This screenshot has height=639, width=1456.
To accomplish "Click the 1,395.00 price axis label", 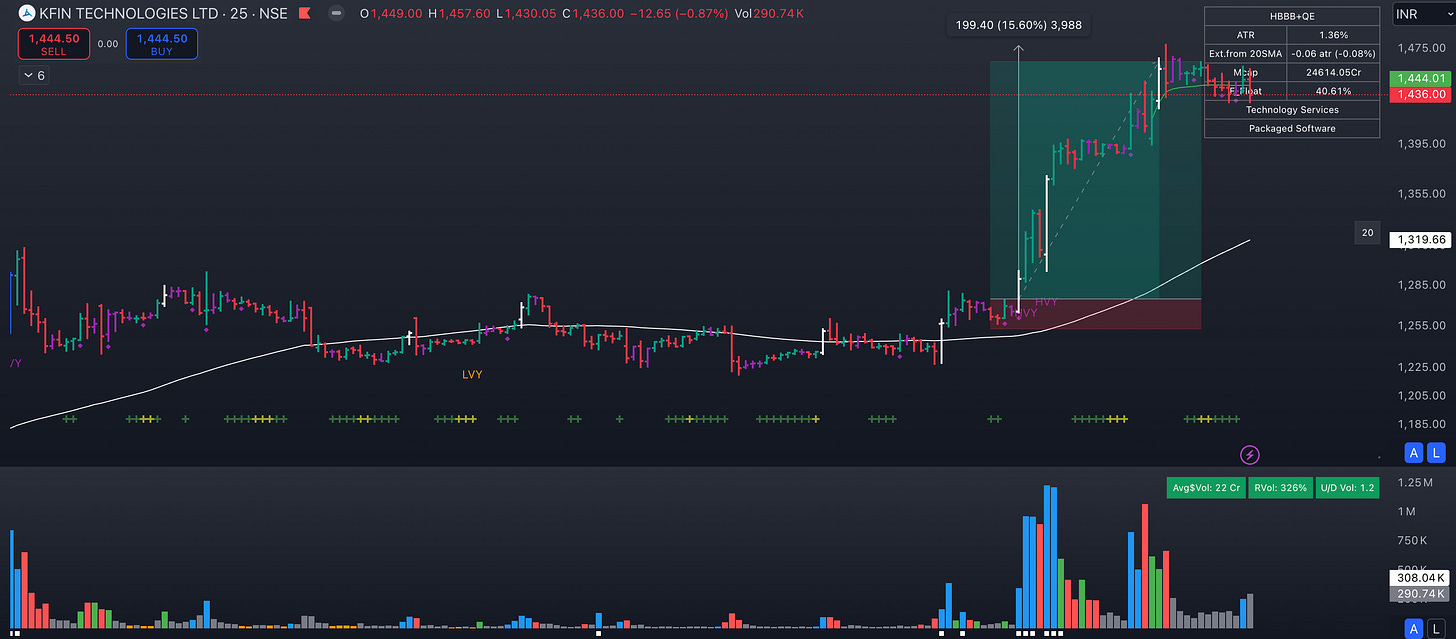I will (1422, 145).
